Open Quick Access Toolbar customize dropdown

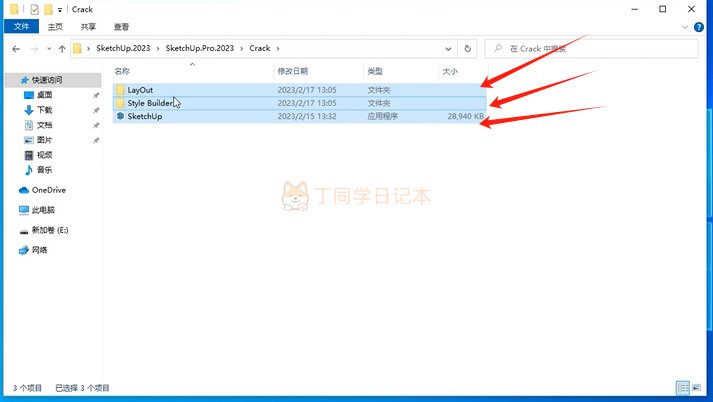tap(60, 10)
